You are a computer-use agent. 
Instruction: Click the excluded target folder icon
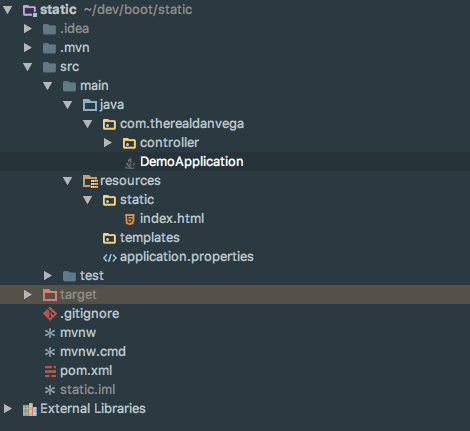tap(50, 295)
